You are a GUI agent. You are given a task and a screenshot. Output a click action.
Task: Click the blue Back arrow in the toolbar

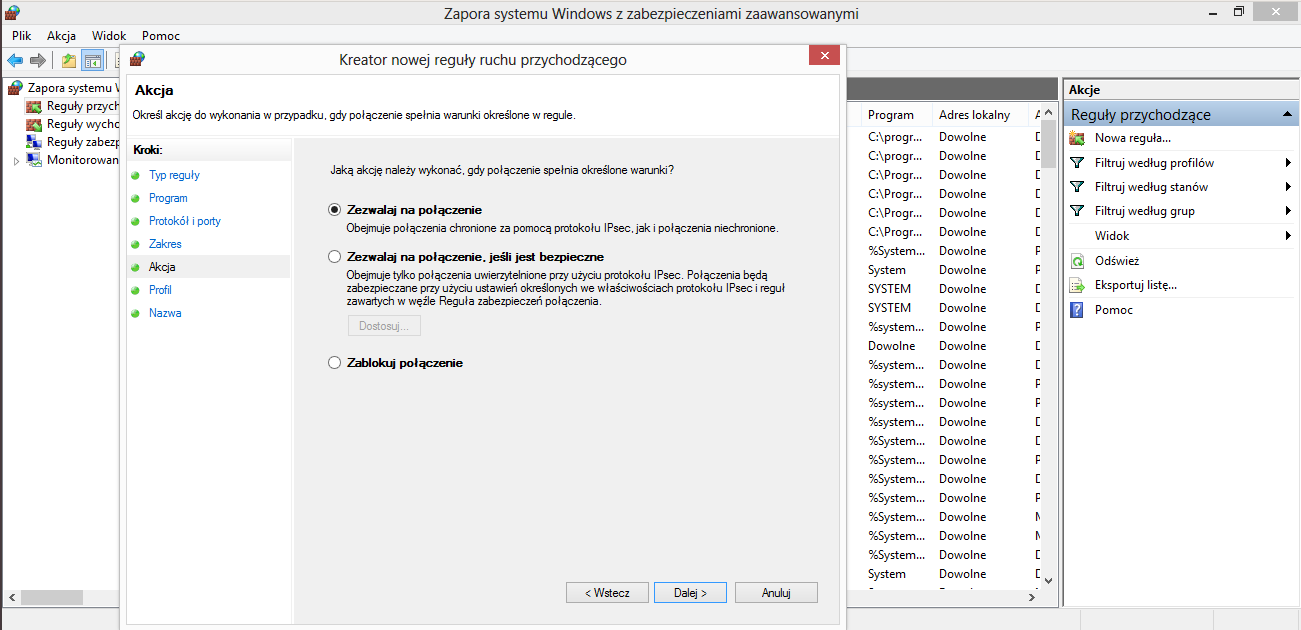click(x=15, y=61)
